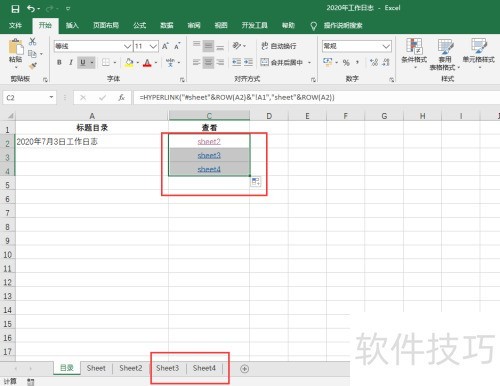Image resolution: width=500 pixels, height=386 pixels.
Task: Switch to 帮助 Help tab
Action: pos(288,25)
